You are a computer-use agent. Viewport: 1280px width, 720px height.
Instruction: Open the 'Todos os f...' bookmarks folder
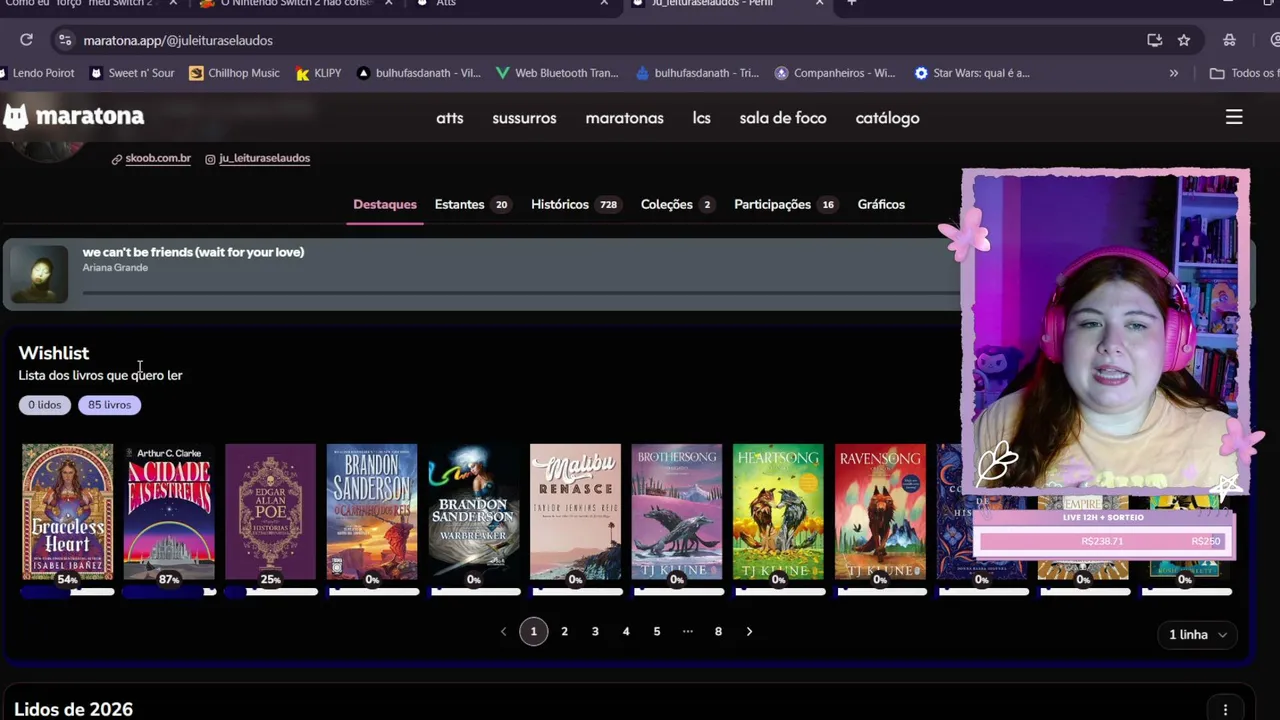1244,73
